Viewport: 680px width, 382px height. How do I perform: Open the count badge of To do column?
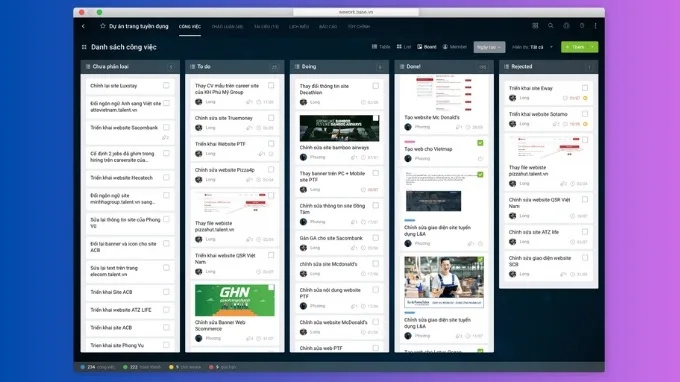[x=274, y=67]
